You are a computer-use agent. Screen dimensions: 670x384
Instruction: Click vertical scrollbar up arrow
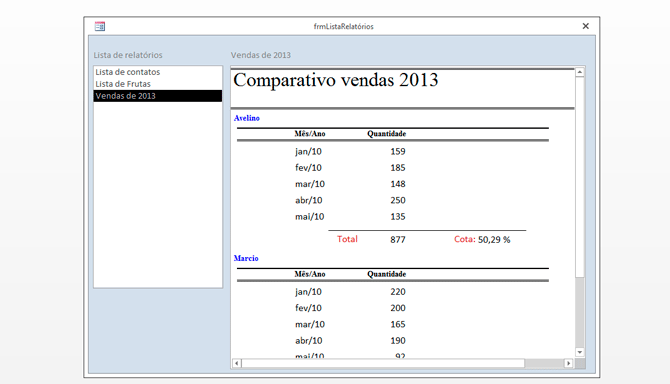coord(579,72)
